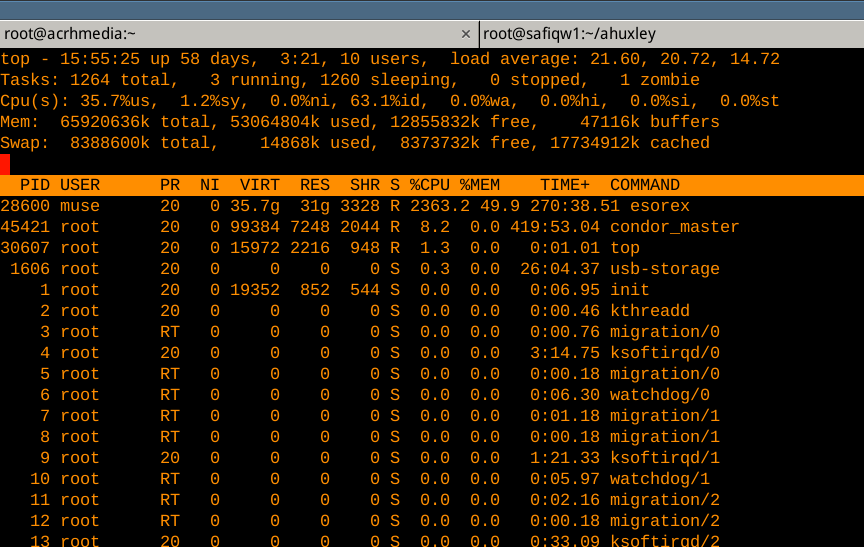Select the 35.7%us CPU usage value
This screenshot has width=864, height=547.
coord(115,101)
